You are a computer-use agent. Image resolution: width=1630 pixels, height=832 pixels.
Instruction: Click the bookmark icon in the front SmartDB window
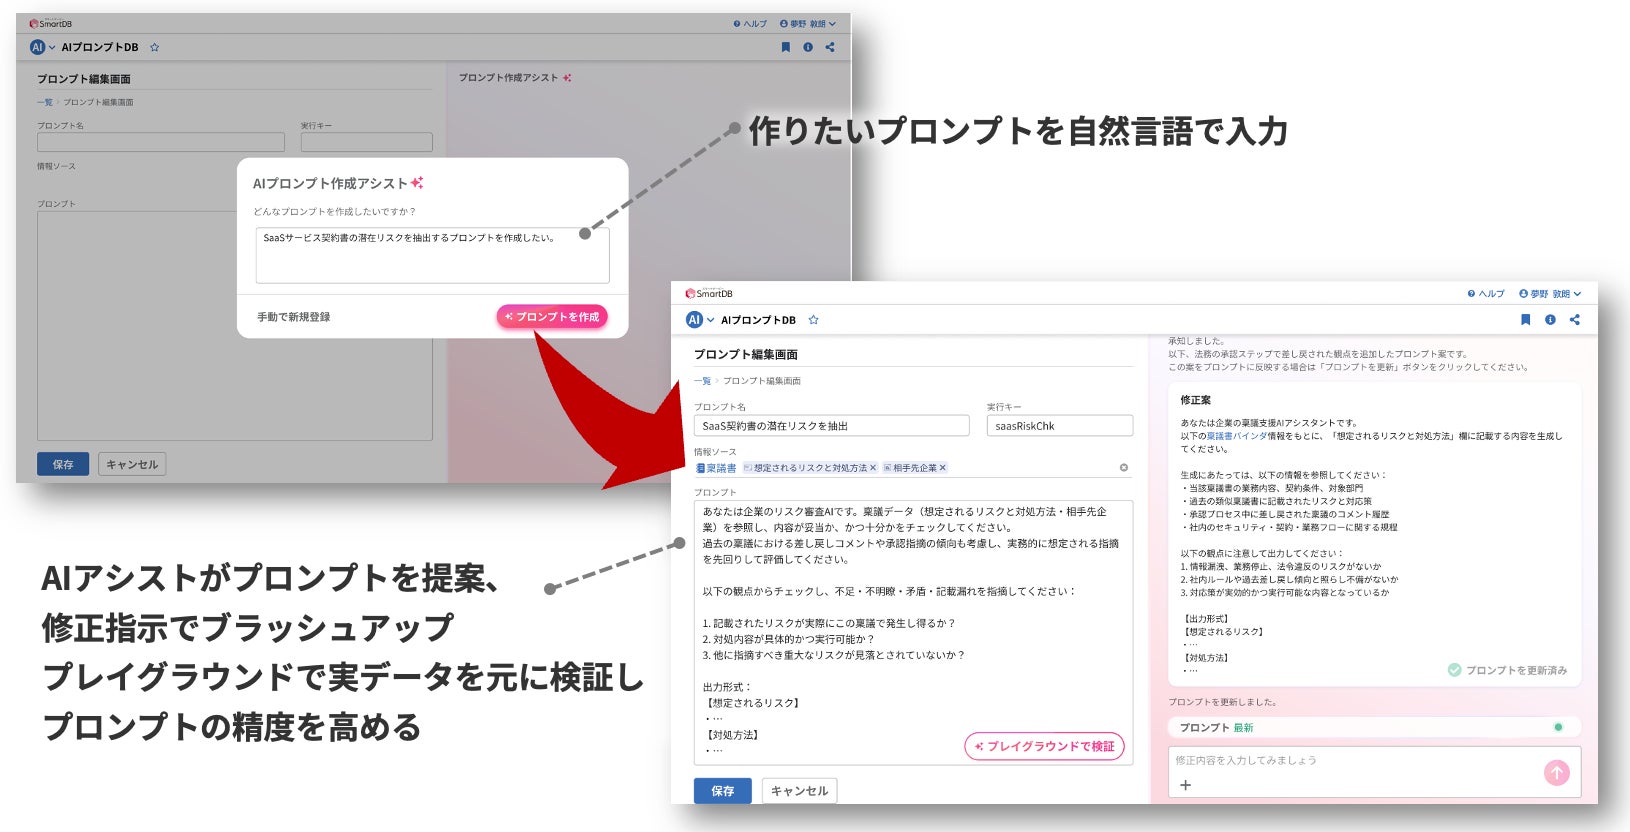coord(1525,320)
